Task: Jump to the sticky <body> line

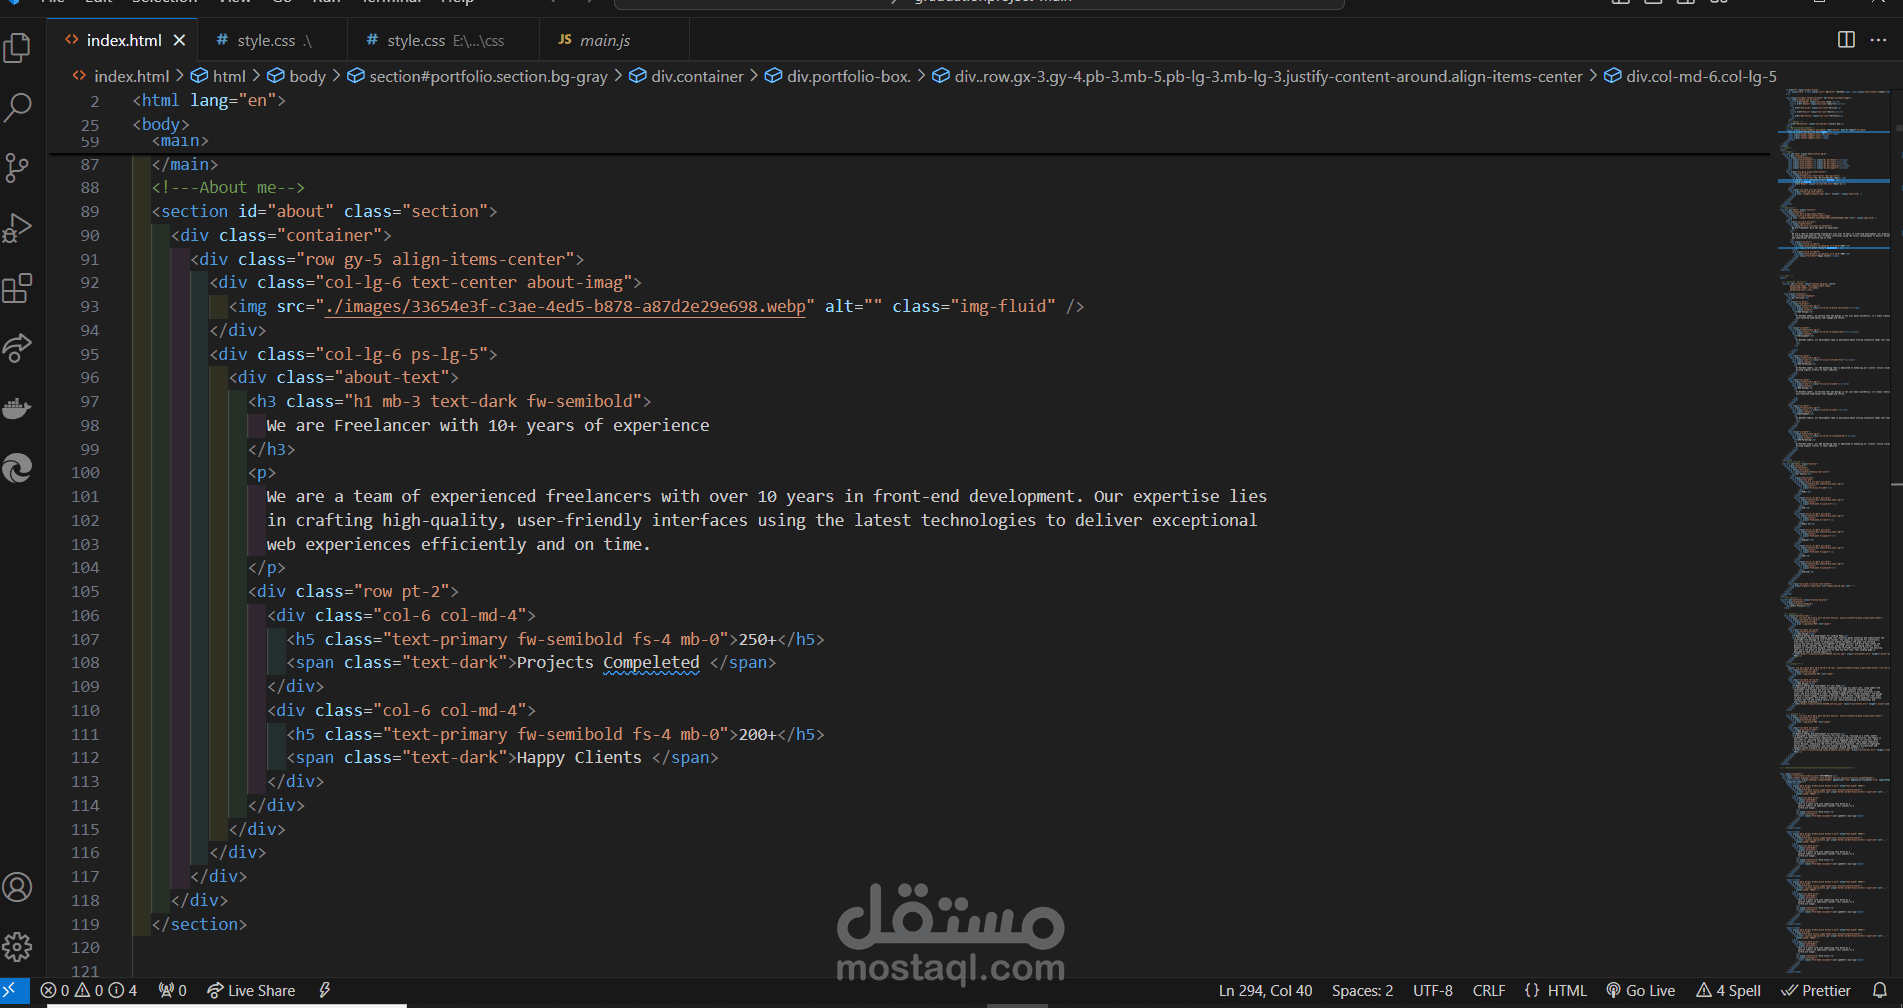Action: click(x=161, y=124)
